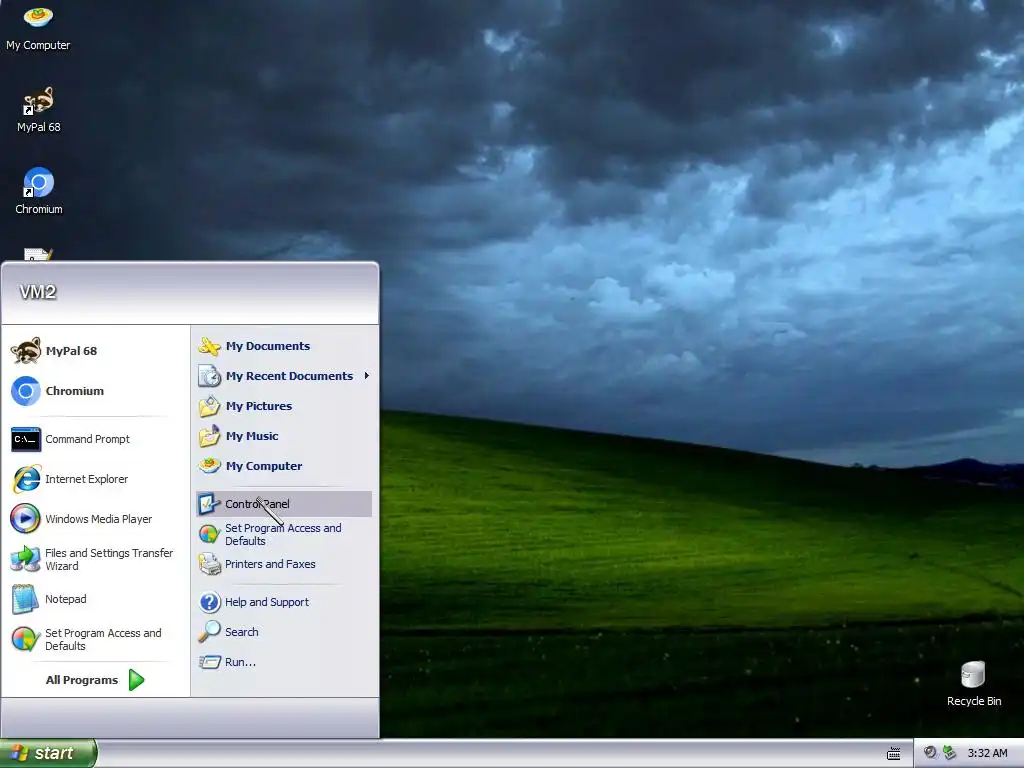Screen dimensions: 1024x768
Task: Click the Set Program Access icon in right column
Action: pos(210,534)
